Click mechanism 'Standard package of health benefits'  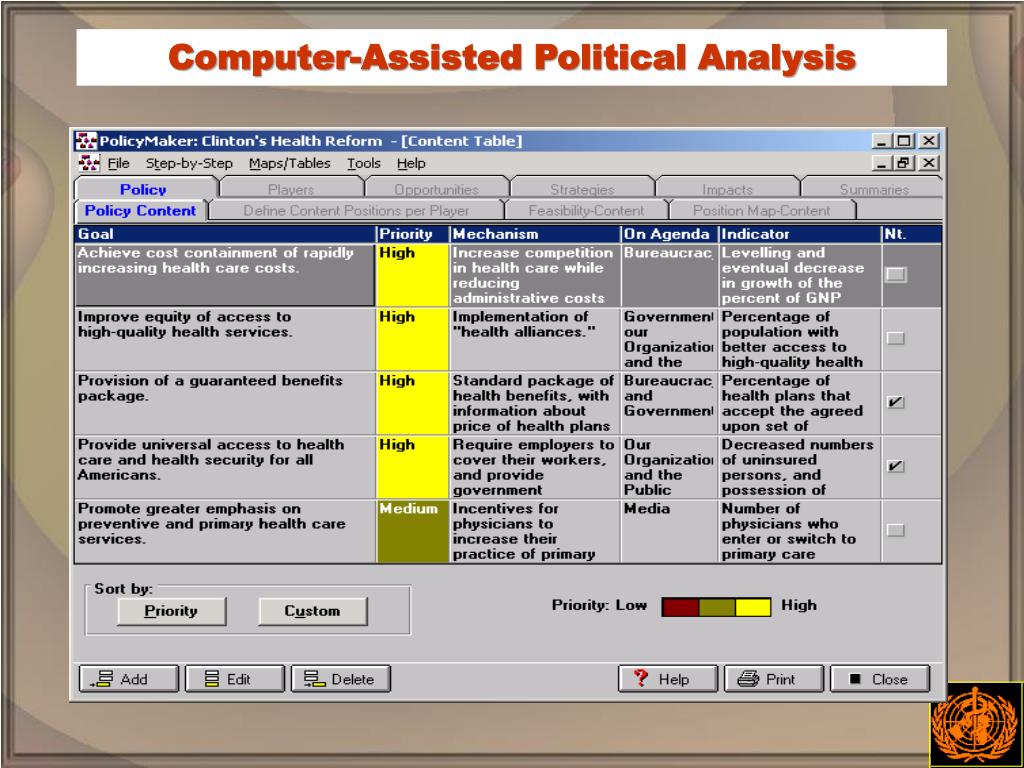point(535,403)
